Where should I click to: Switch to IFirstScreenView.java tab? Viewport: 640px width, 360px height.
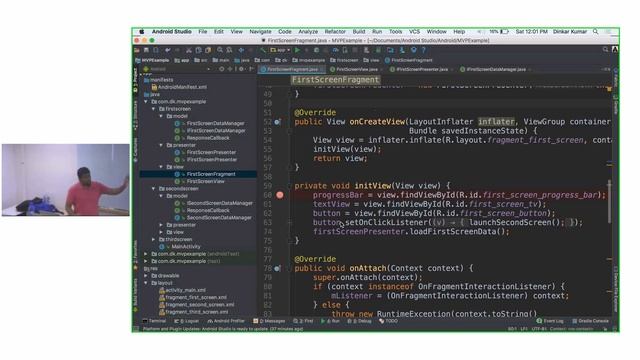tap(356, 69)
